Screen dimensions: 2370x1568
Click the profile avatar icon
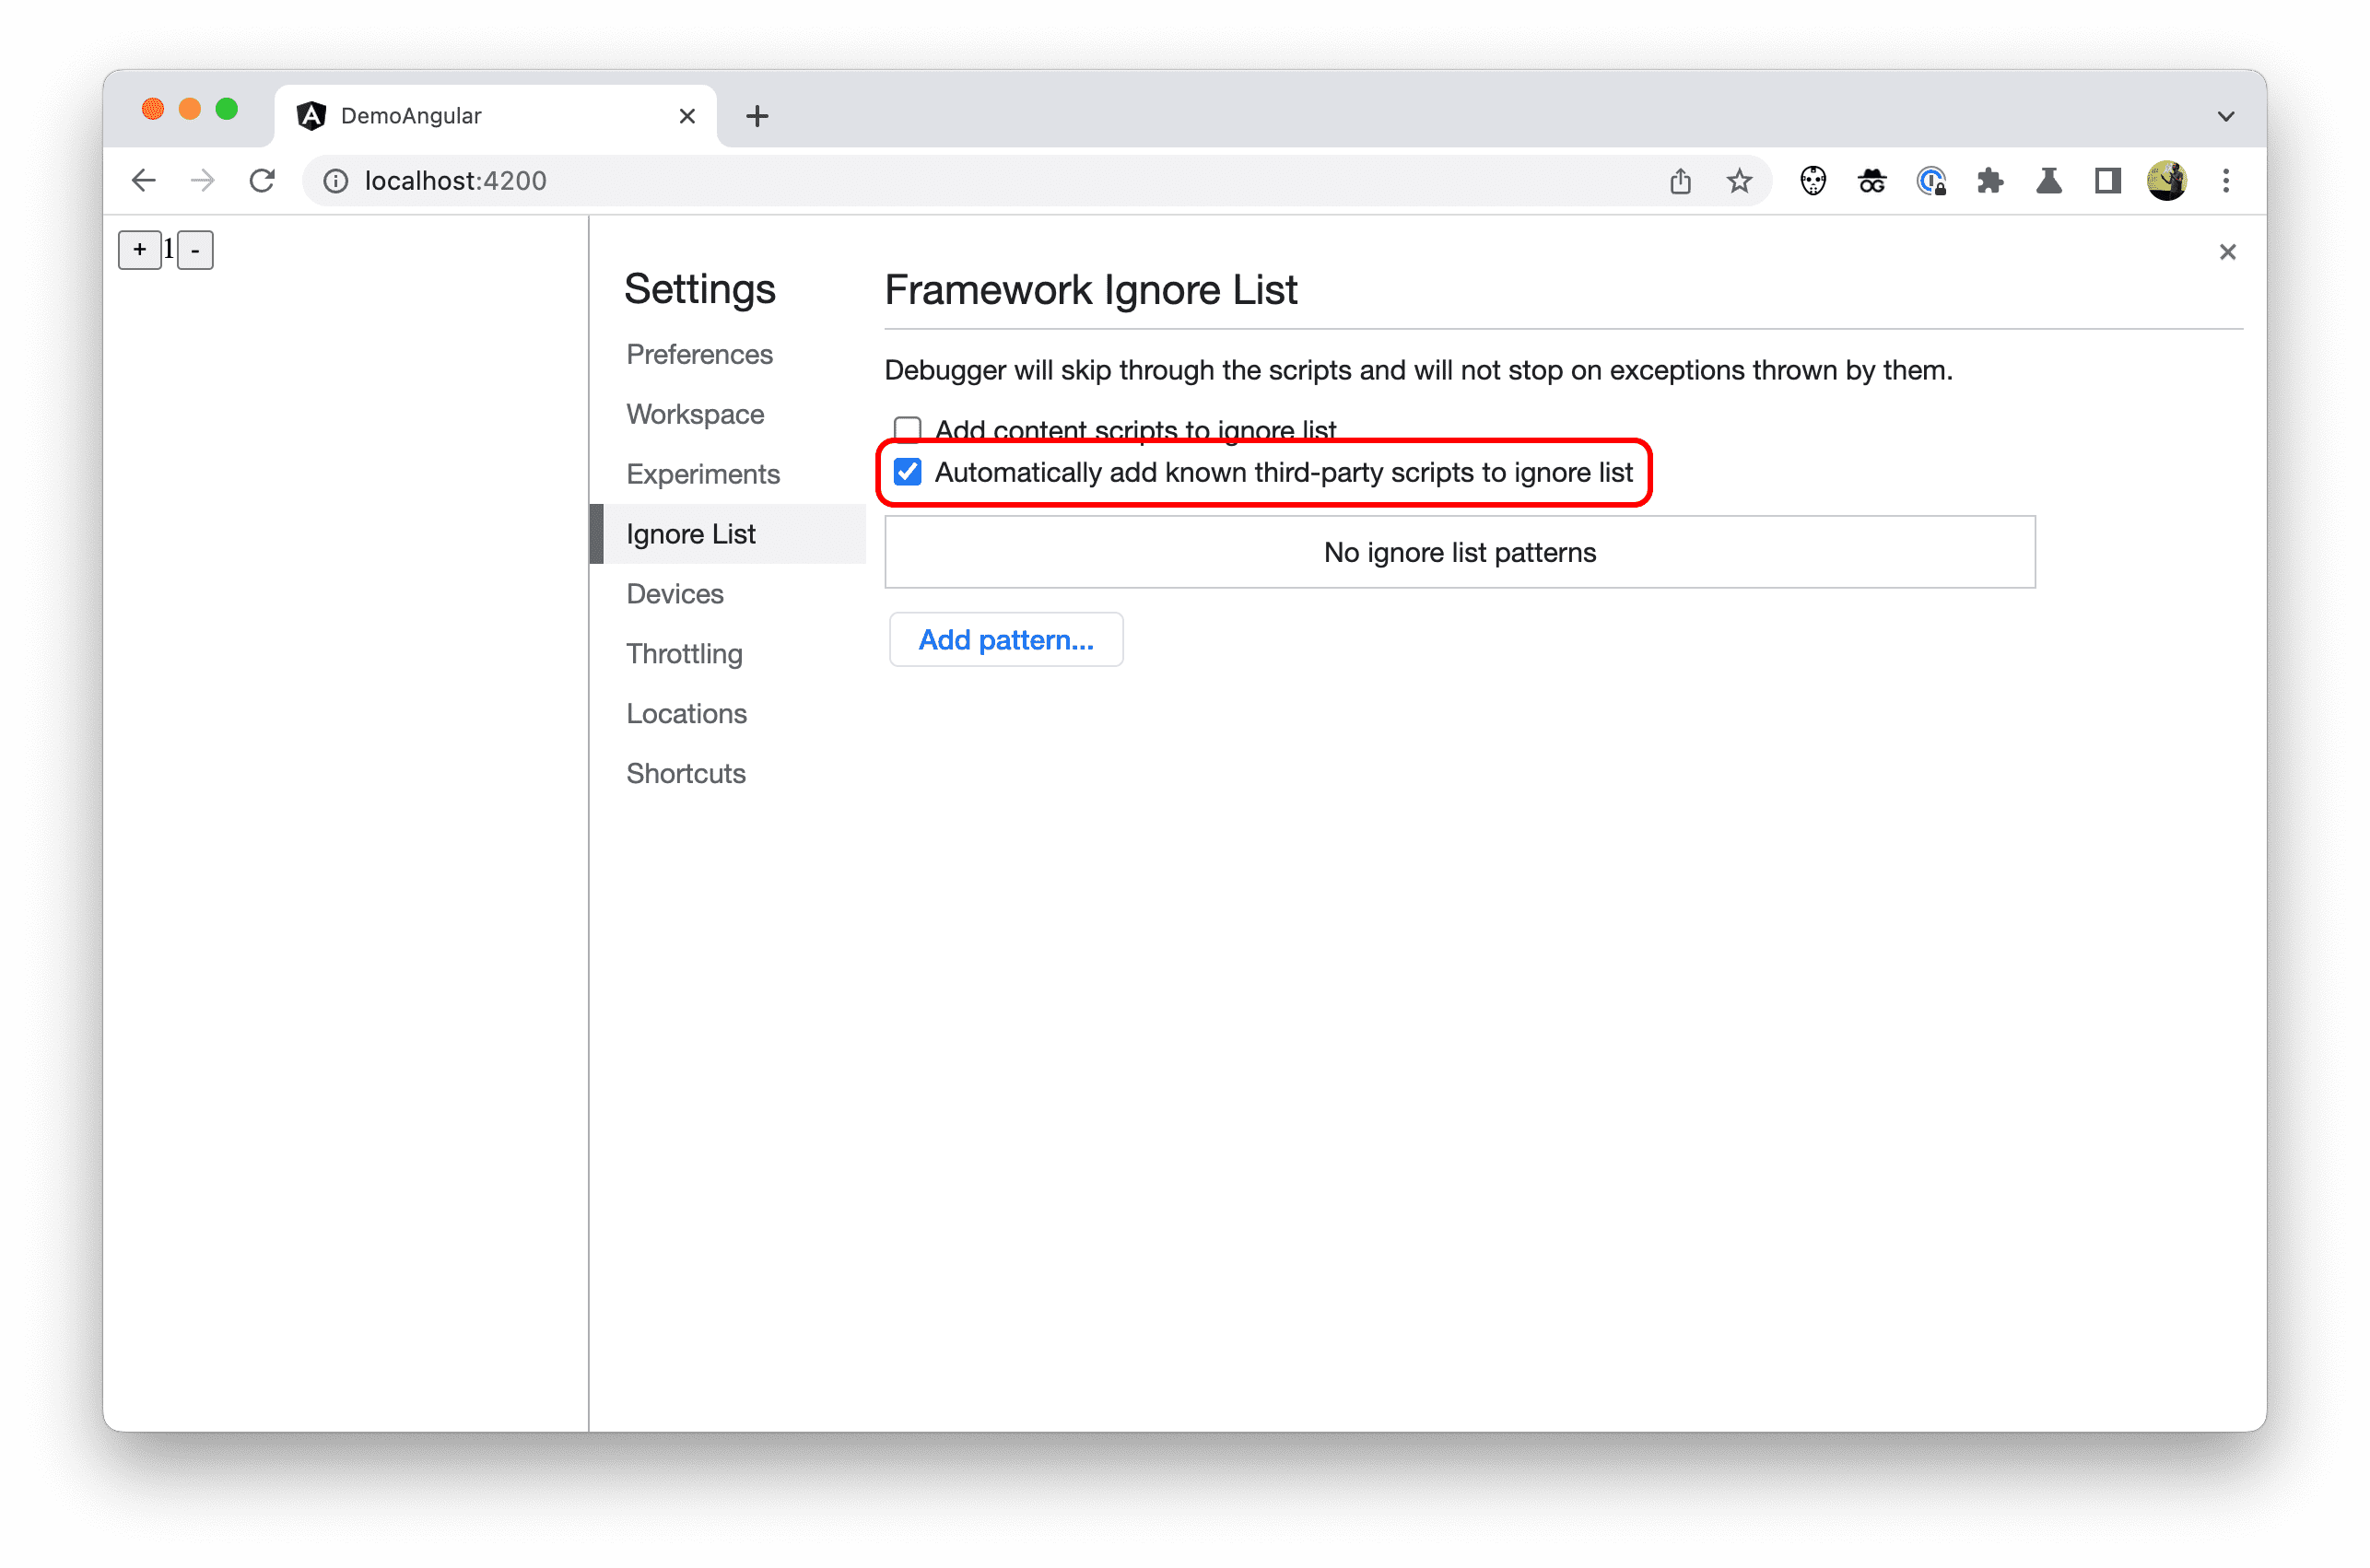(2167, 181)
